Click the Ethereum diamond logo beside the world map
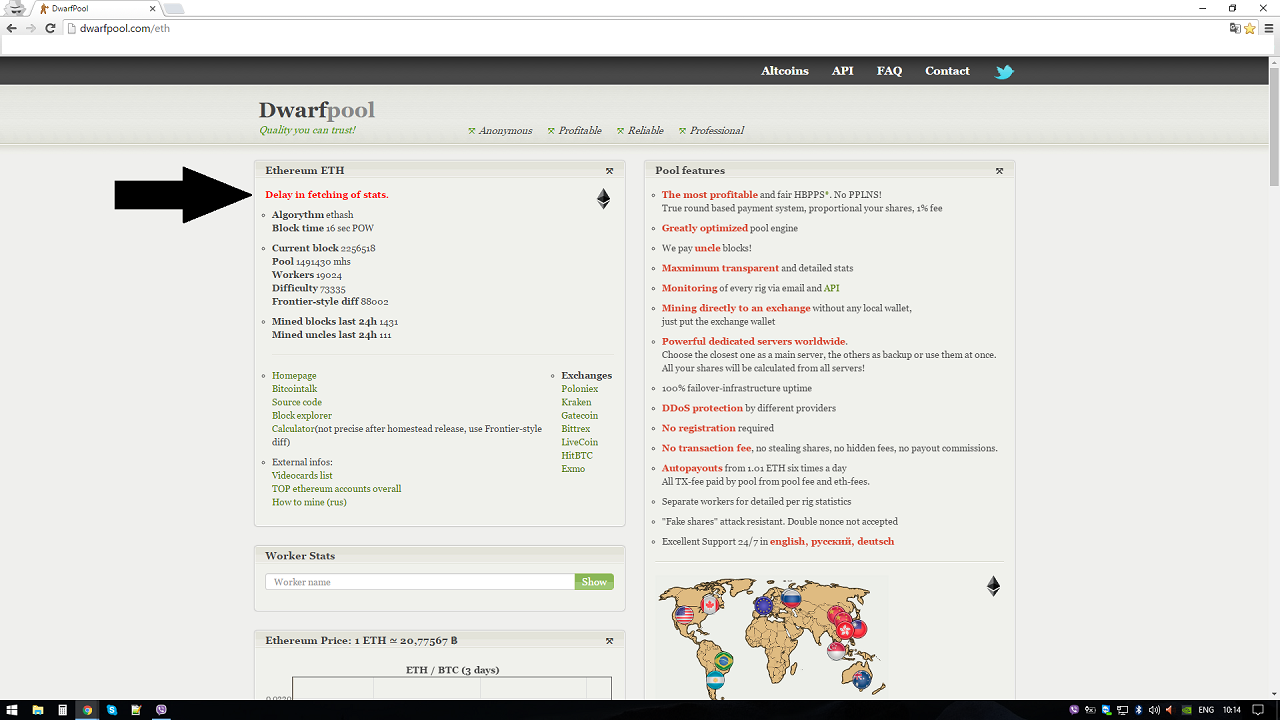 pos(993,585)
